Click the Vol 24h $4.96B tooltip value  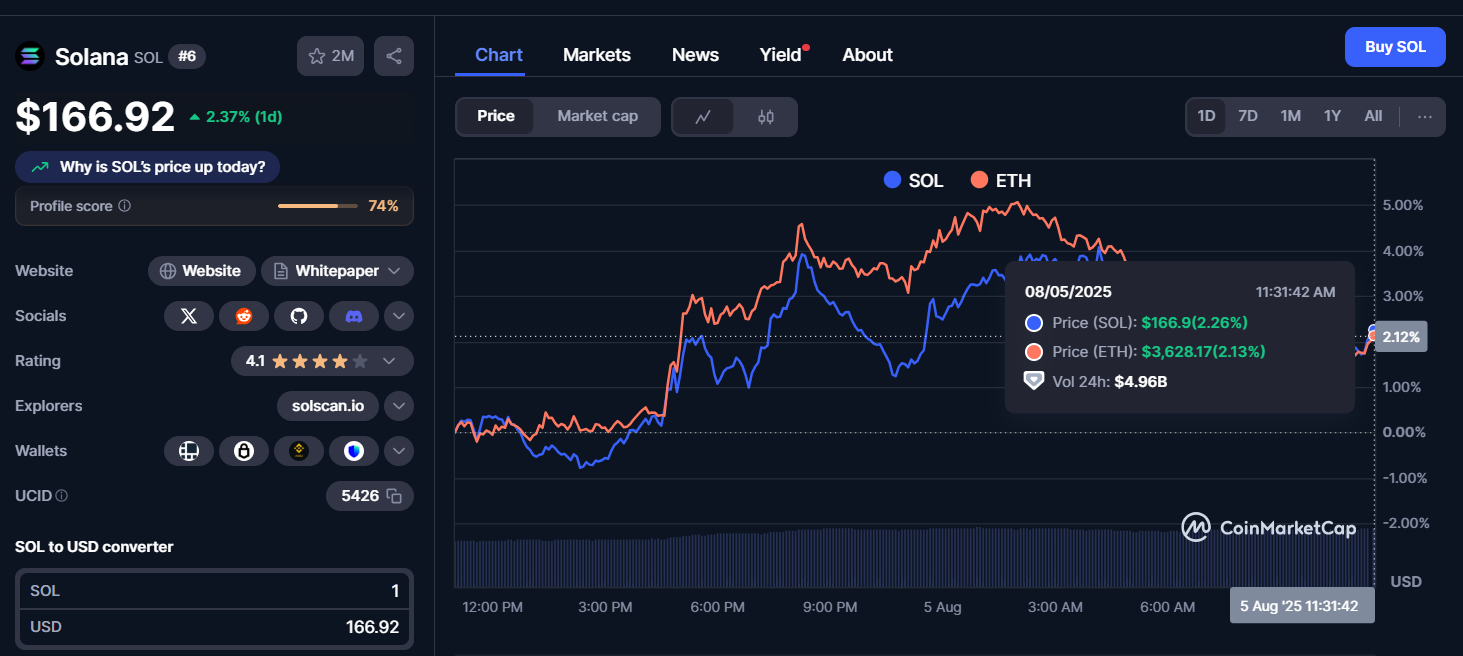(1141, 381)
